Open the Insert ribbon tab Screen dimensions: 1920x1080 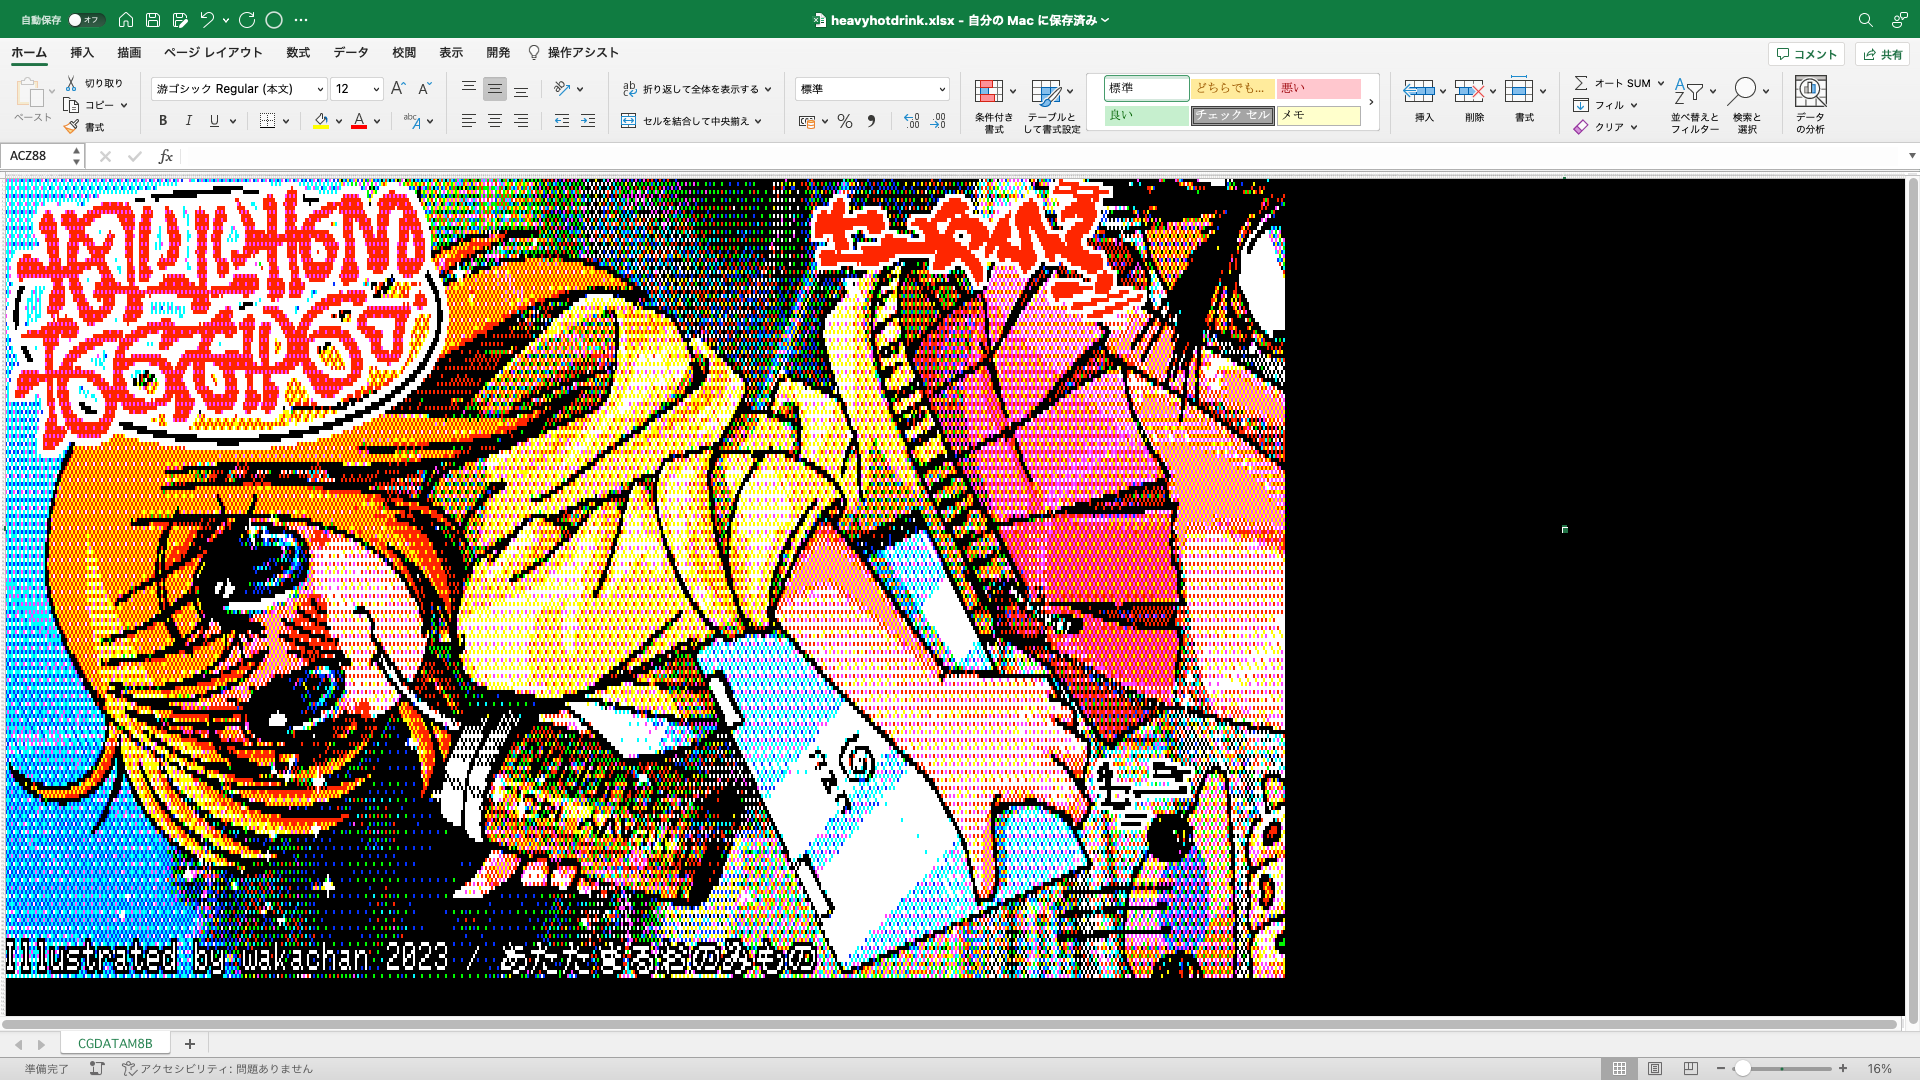click(82, 53)
